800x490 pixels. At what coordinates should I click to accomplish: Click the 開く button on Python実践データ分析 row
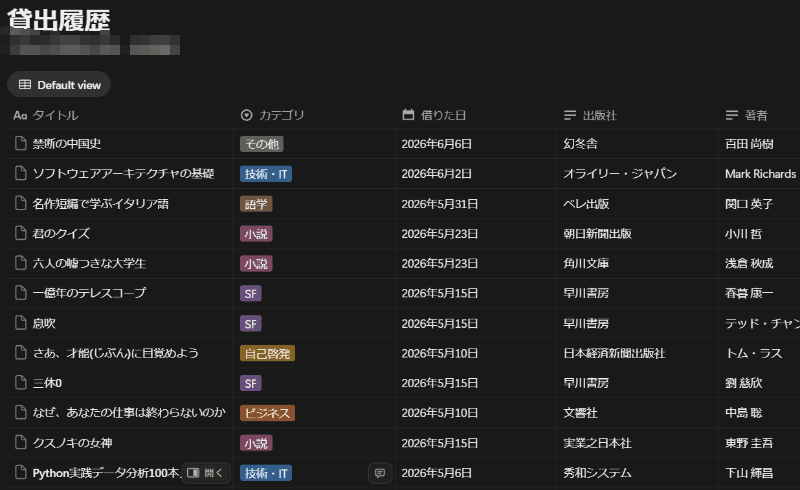click(x=206, y=473)
